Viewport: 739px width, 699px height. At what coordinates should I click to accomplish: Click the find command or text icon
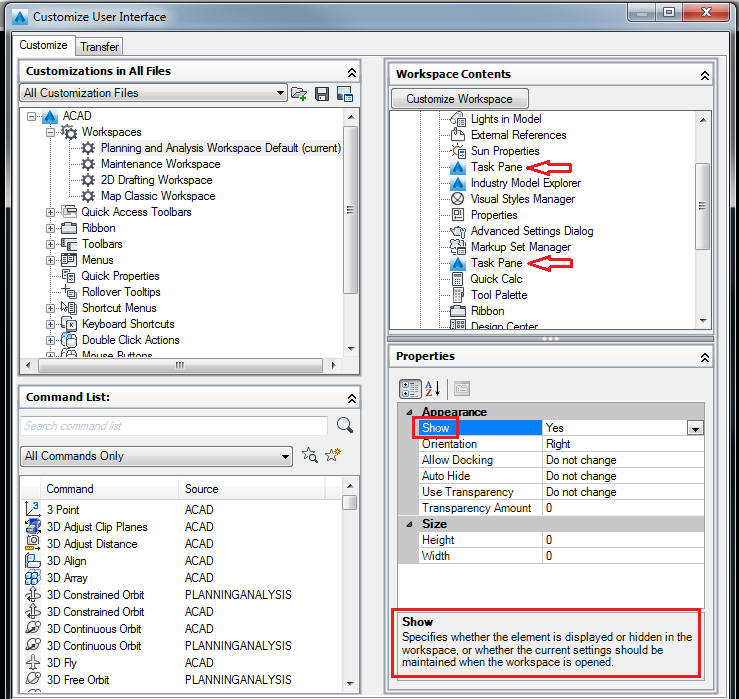coord(310,455)
